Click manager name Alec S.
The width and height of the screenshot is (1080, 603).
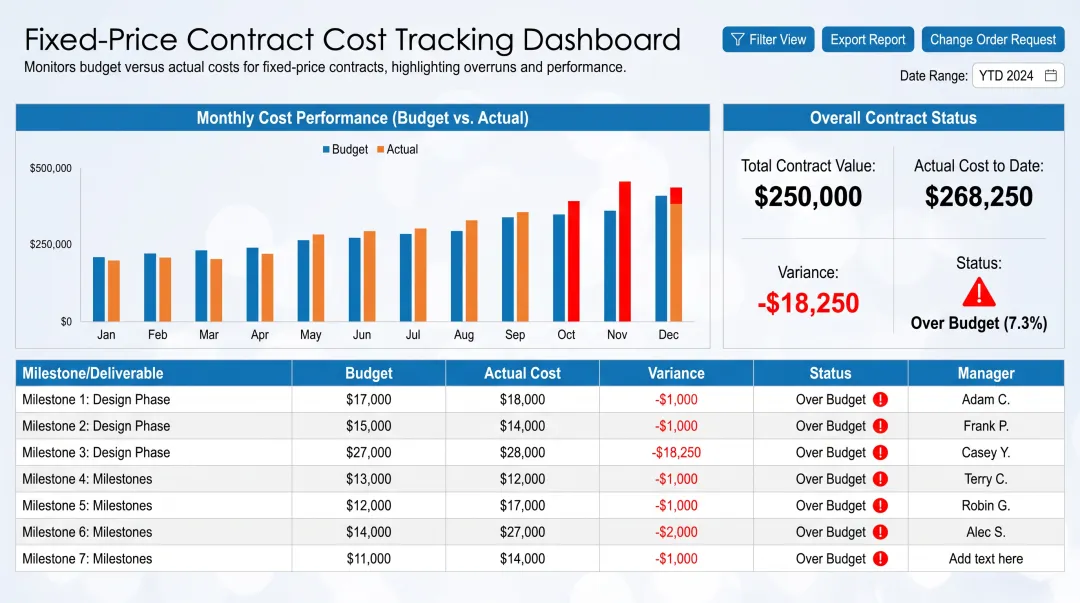[986, 532]
